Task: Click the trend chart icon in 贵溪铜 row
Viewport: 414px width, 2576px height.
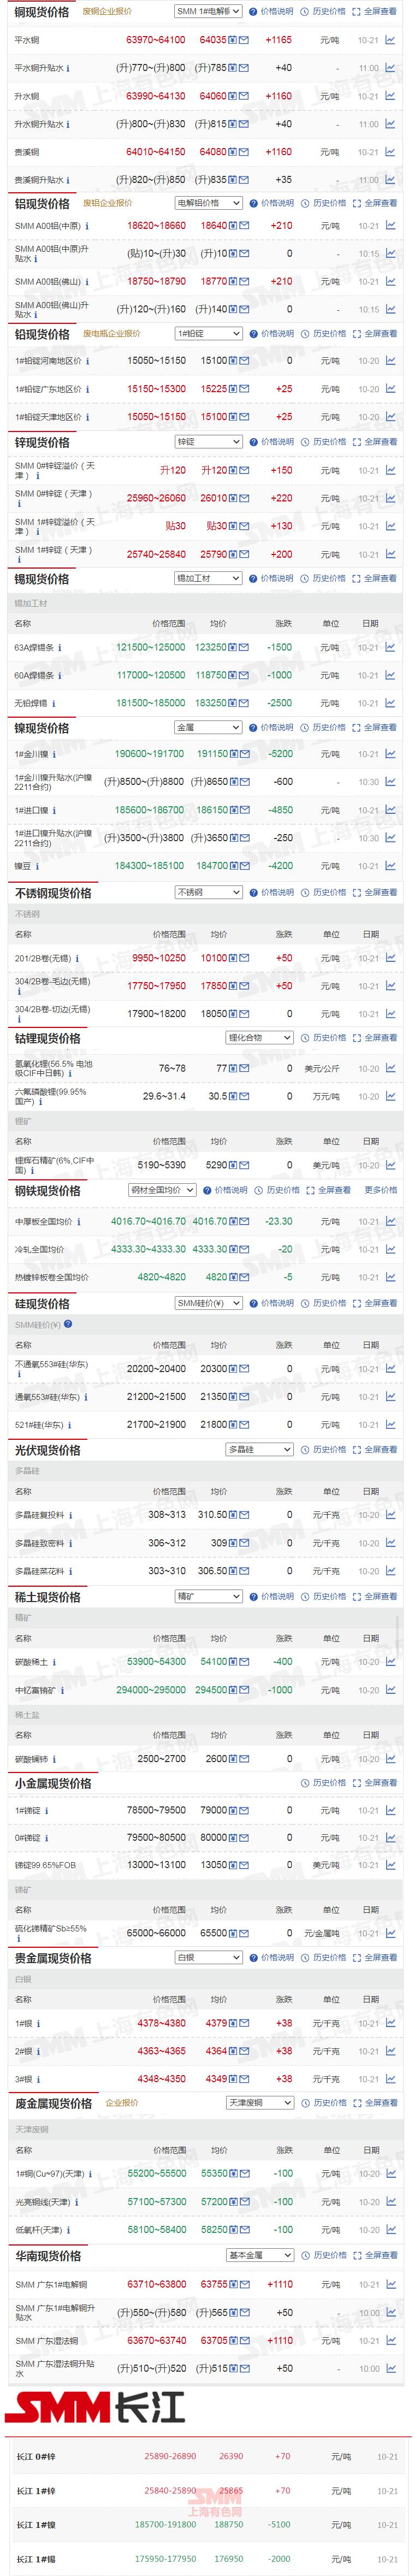Action: [390, 153]
